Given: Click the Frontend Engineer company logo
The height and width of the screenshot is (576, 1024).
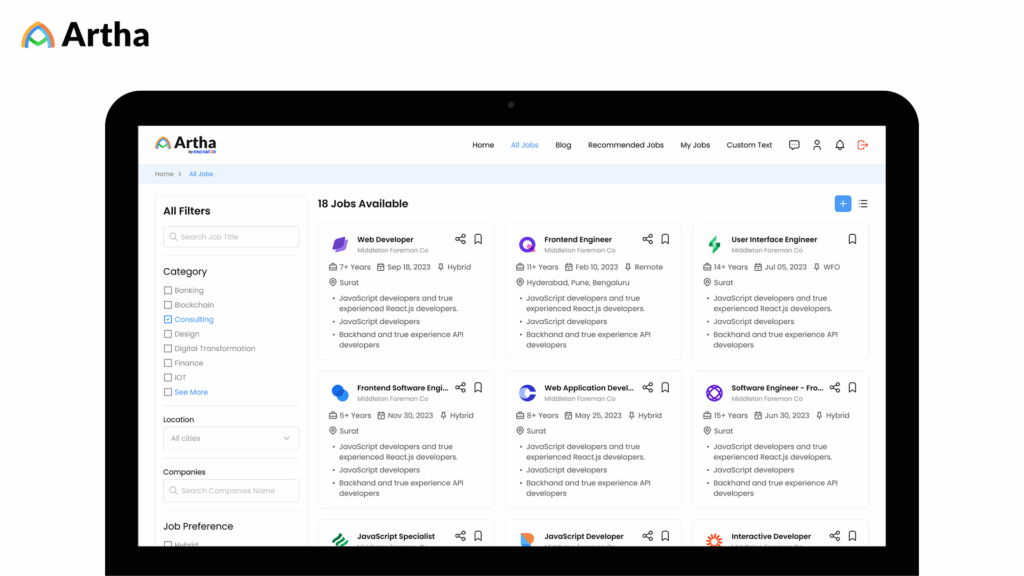Looking at the screenshot, I should tap(527, 244).
